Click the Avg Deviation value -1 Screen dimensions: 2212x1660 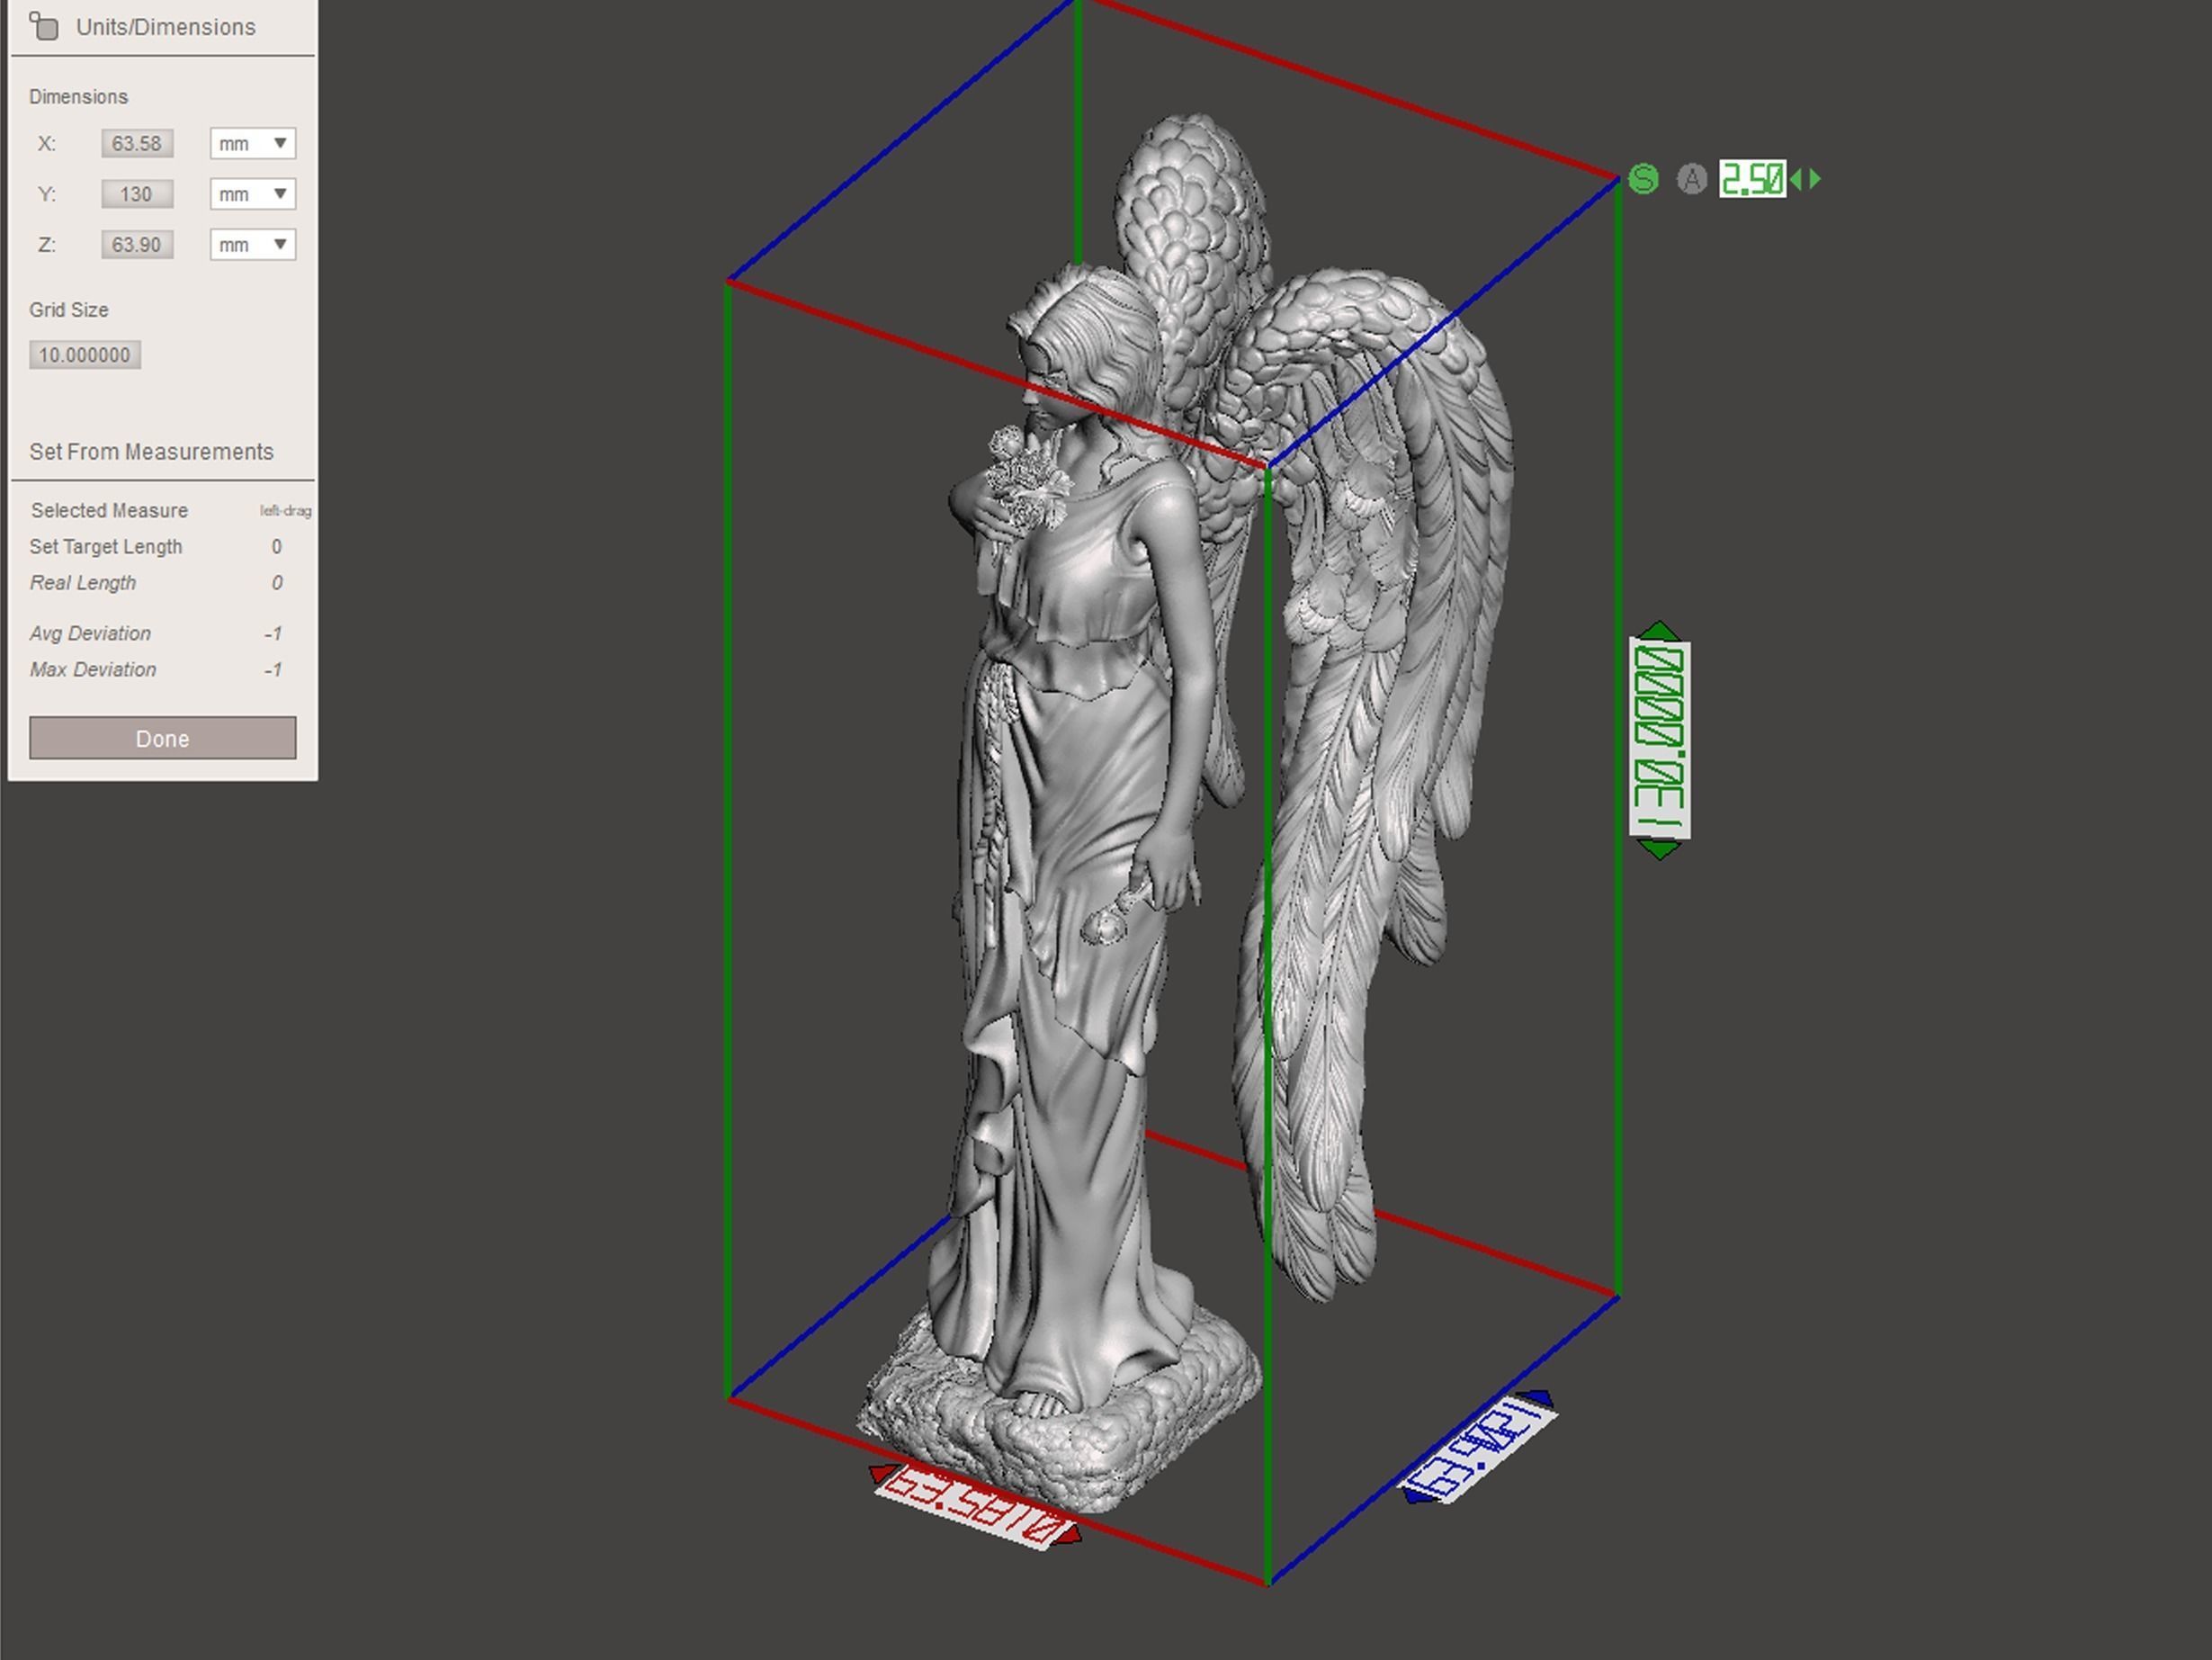[x=273, y=634]
